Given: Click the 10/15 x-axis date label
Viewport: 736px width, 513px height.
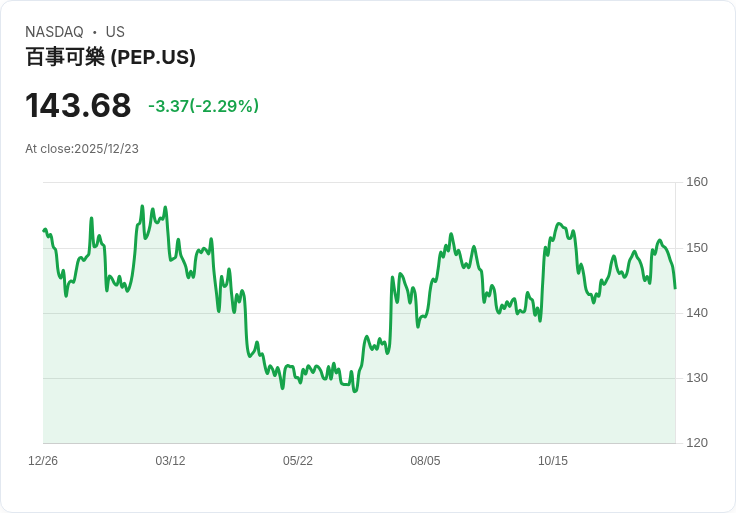Looking at the screenshot, I should tap(552, 460).
